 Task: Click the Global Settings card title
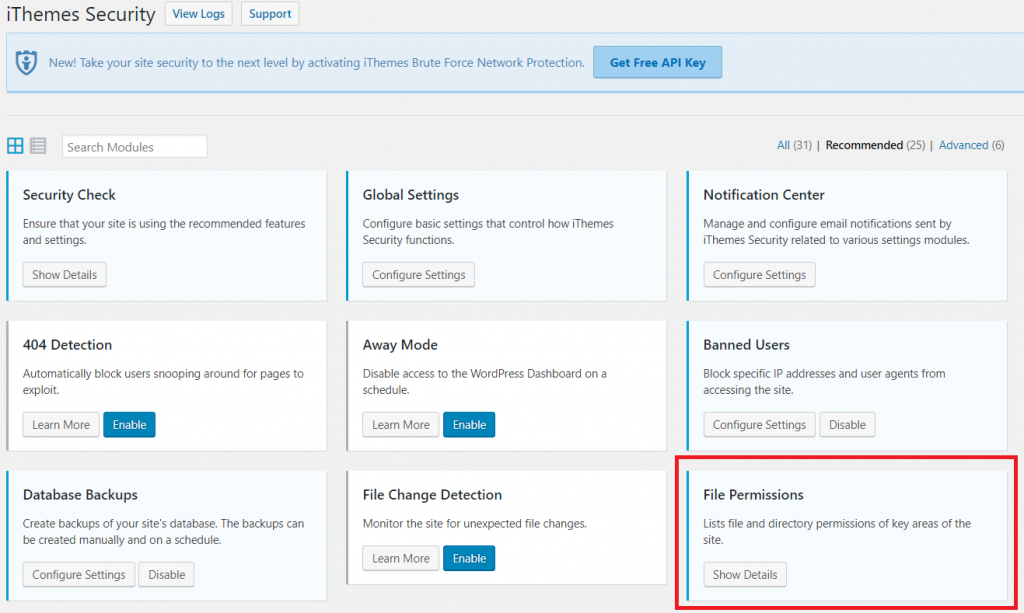(411, 195)
